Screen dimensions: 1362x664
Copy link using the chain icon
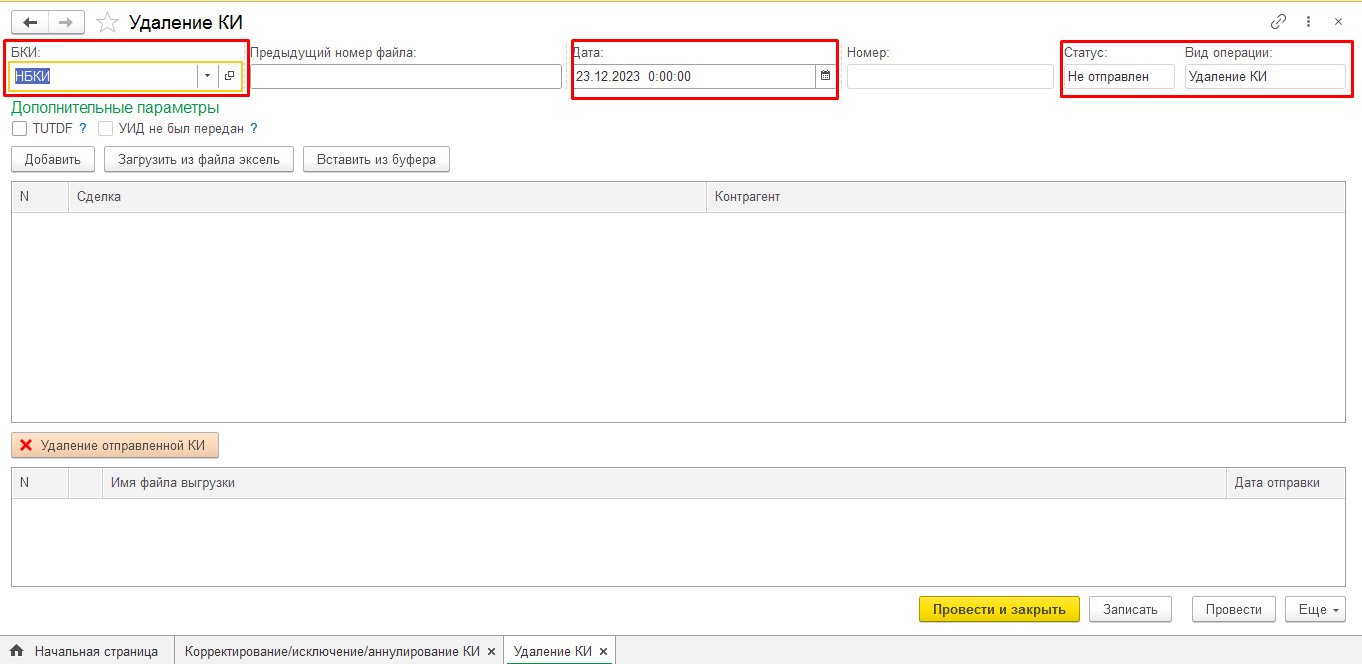1278,21
